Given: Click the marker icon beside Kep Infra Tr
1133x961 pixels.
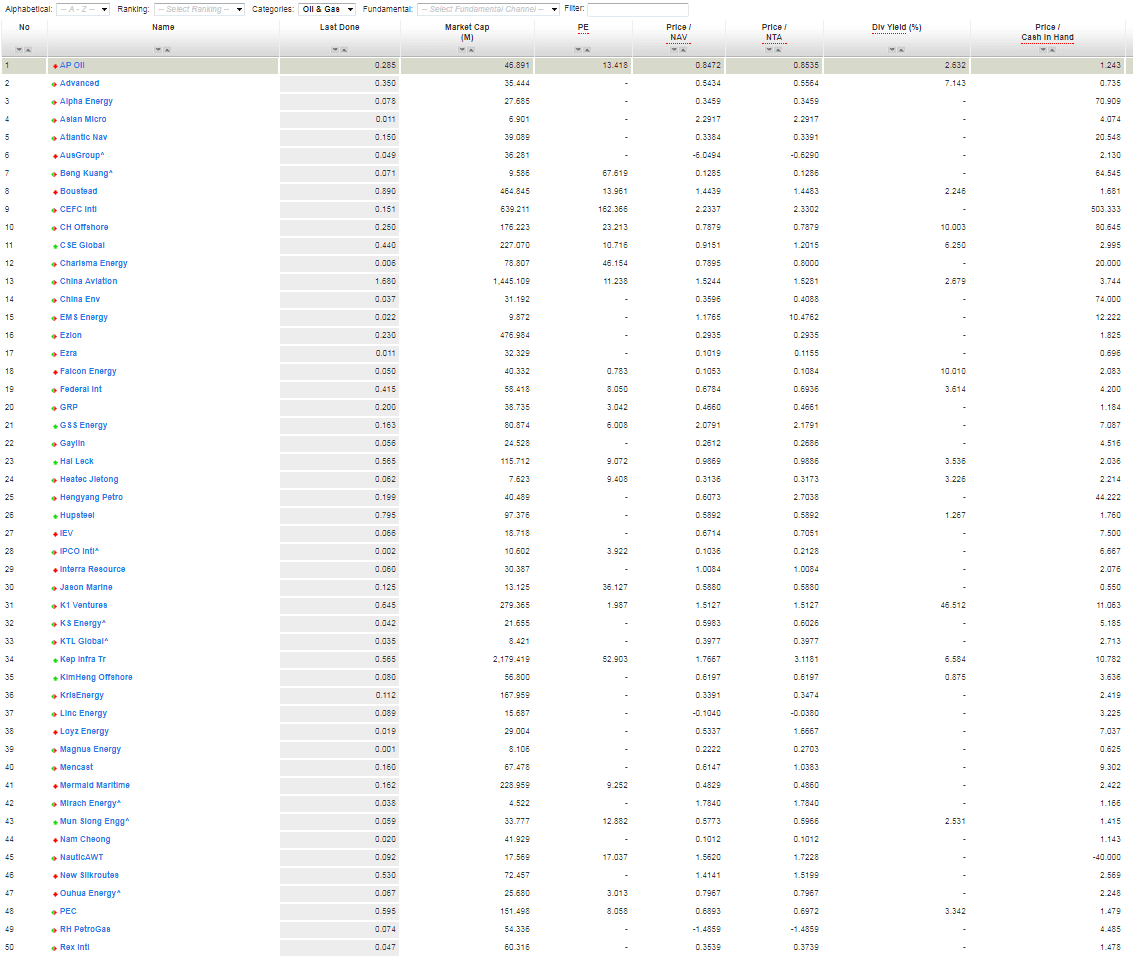Looking at the screenshot, I should 55,660.
